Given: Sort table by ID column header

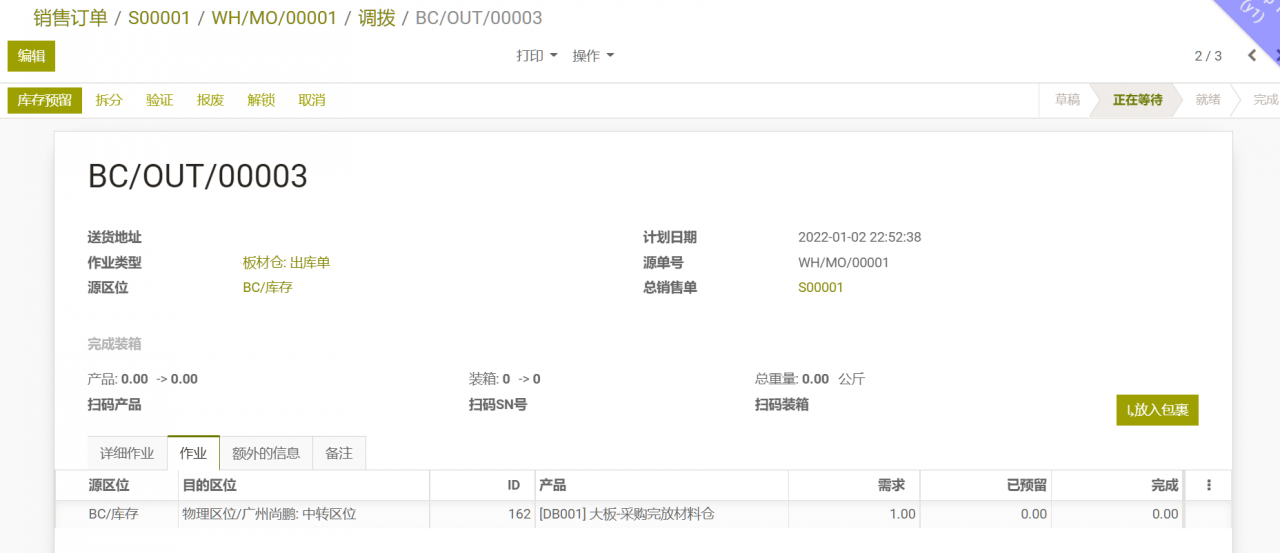Looking at the screenshot, I should (x=482, y=485).
